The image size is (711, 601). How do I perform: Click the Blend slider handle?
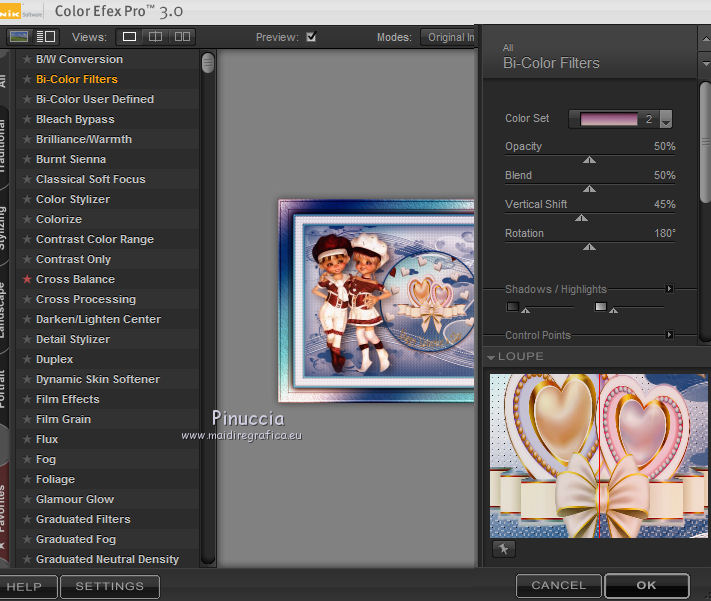(589, 189)
